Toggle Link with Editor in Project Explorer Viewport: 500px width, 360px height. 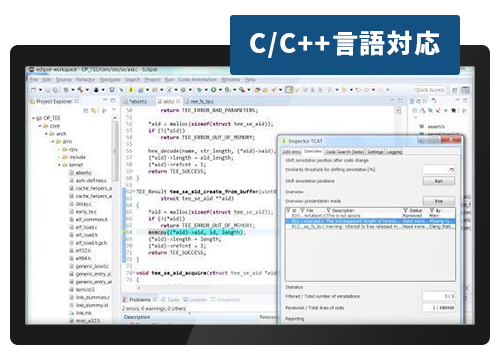pyautogui.click(x=94, y=110)
